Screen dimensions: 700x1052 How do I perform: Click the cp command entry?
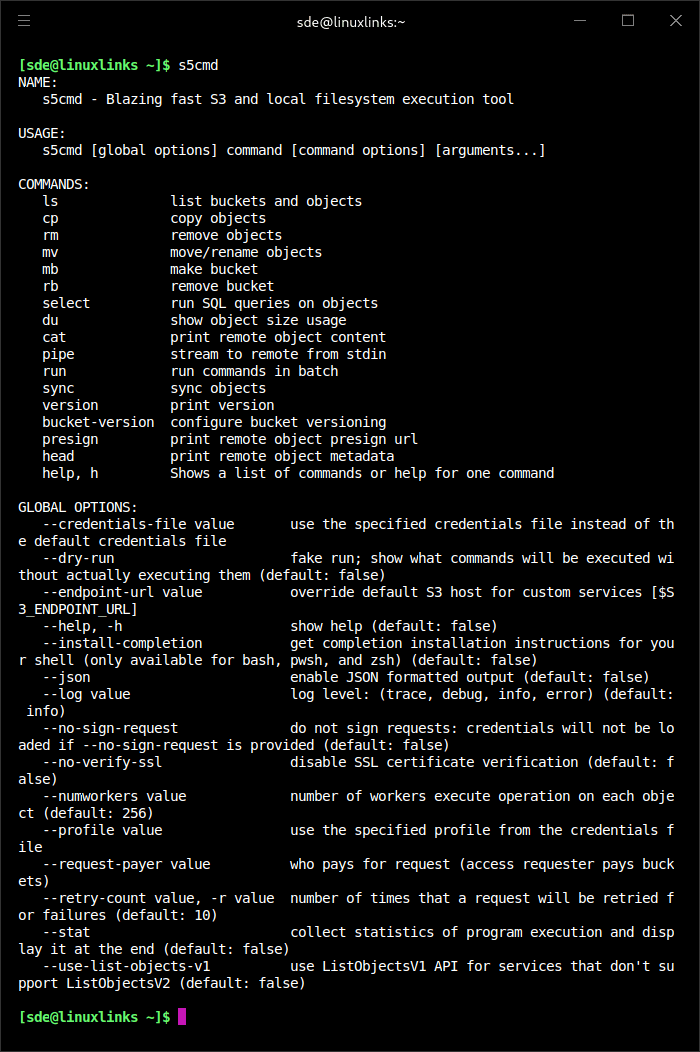pos(50,218)
